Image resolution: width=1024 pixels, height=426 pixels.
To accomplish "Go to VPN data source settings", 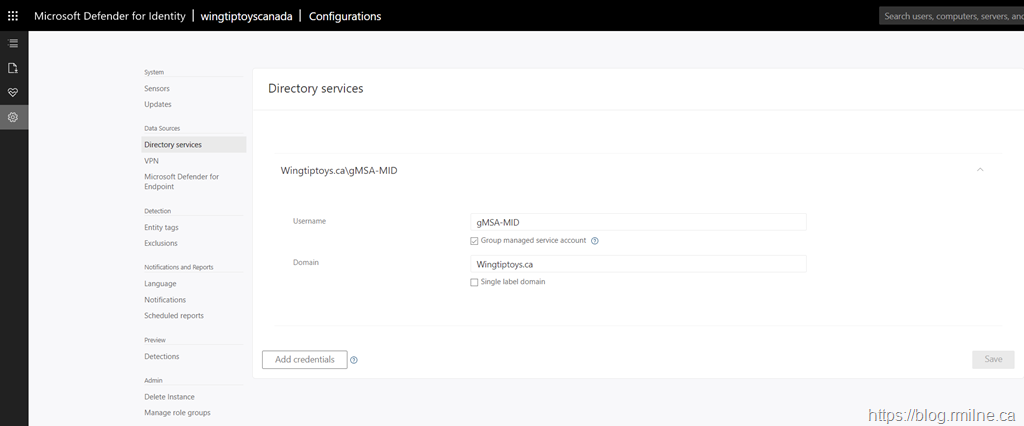I will [151, 160].
